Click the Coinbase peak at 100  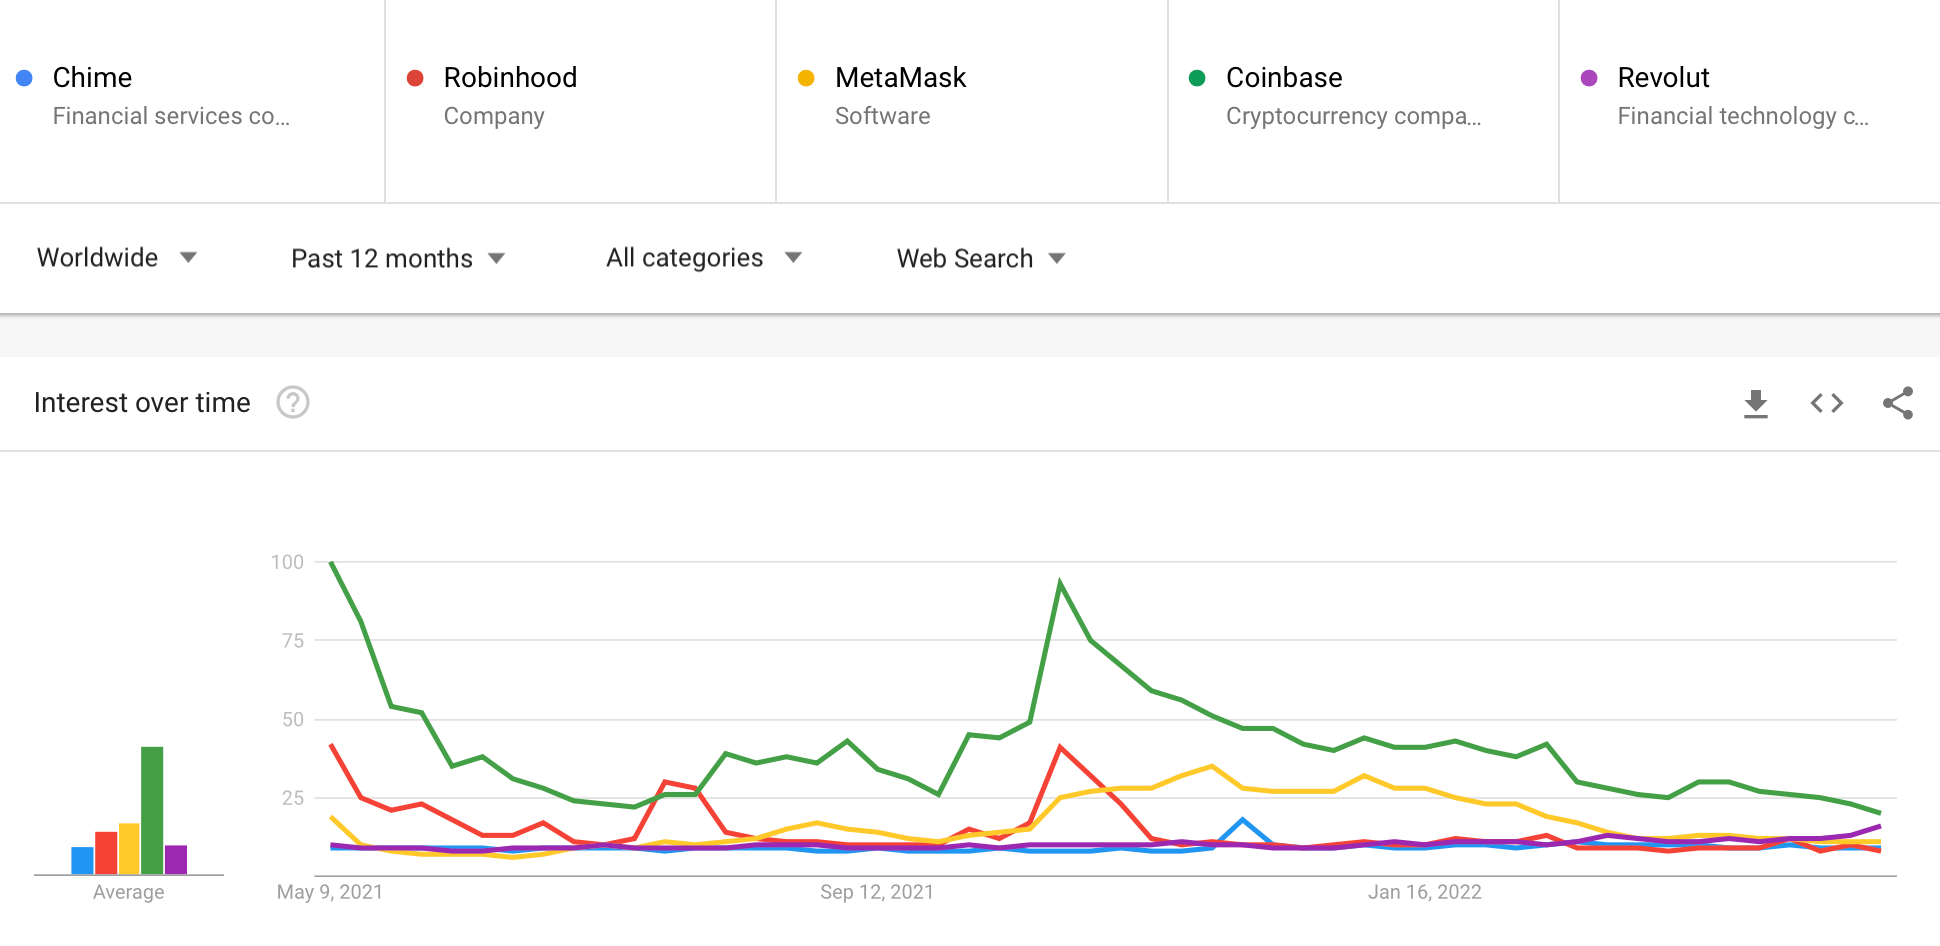click(x=331, y=562)
